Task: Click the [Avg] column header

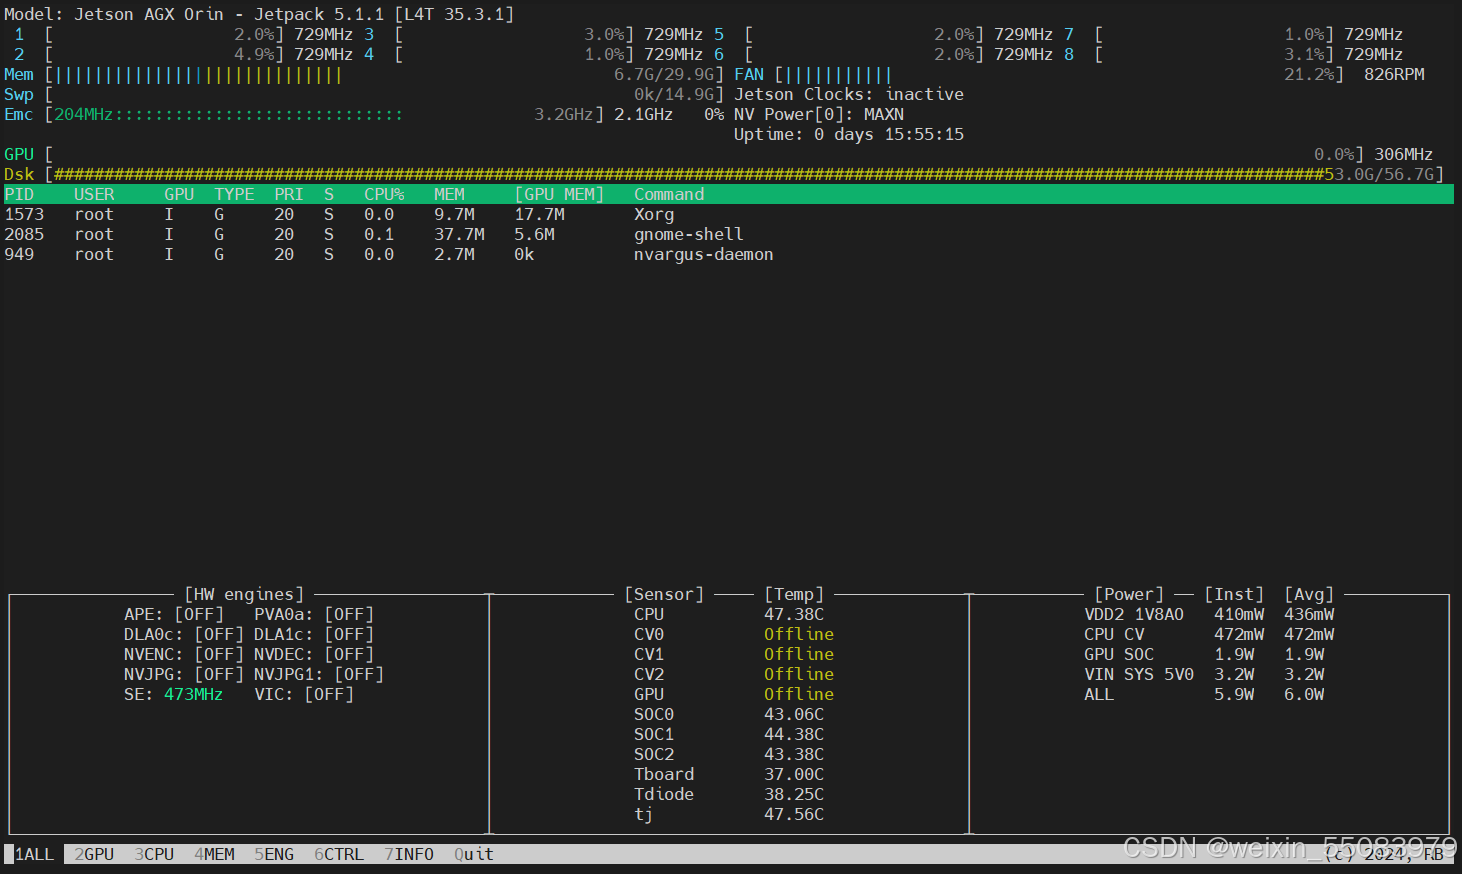Action: [1309, 594]
